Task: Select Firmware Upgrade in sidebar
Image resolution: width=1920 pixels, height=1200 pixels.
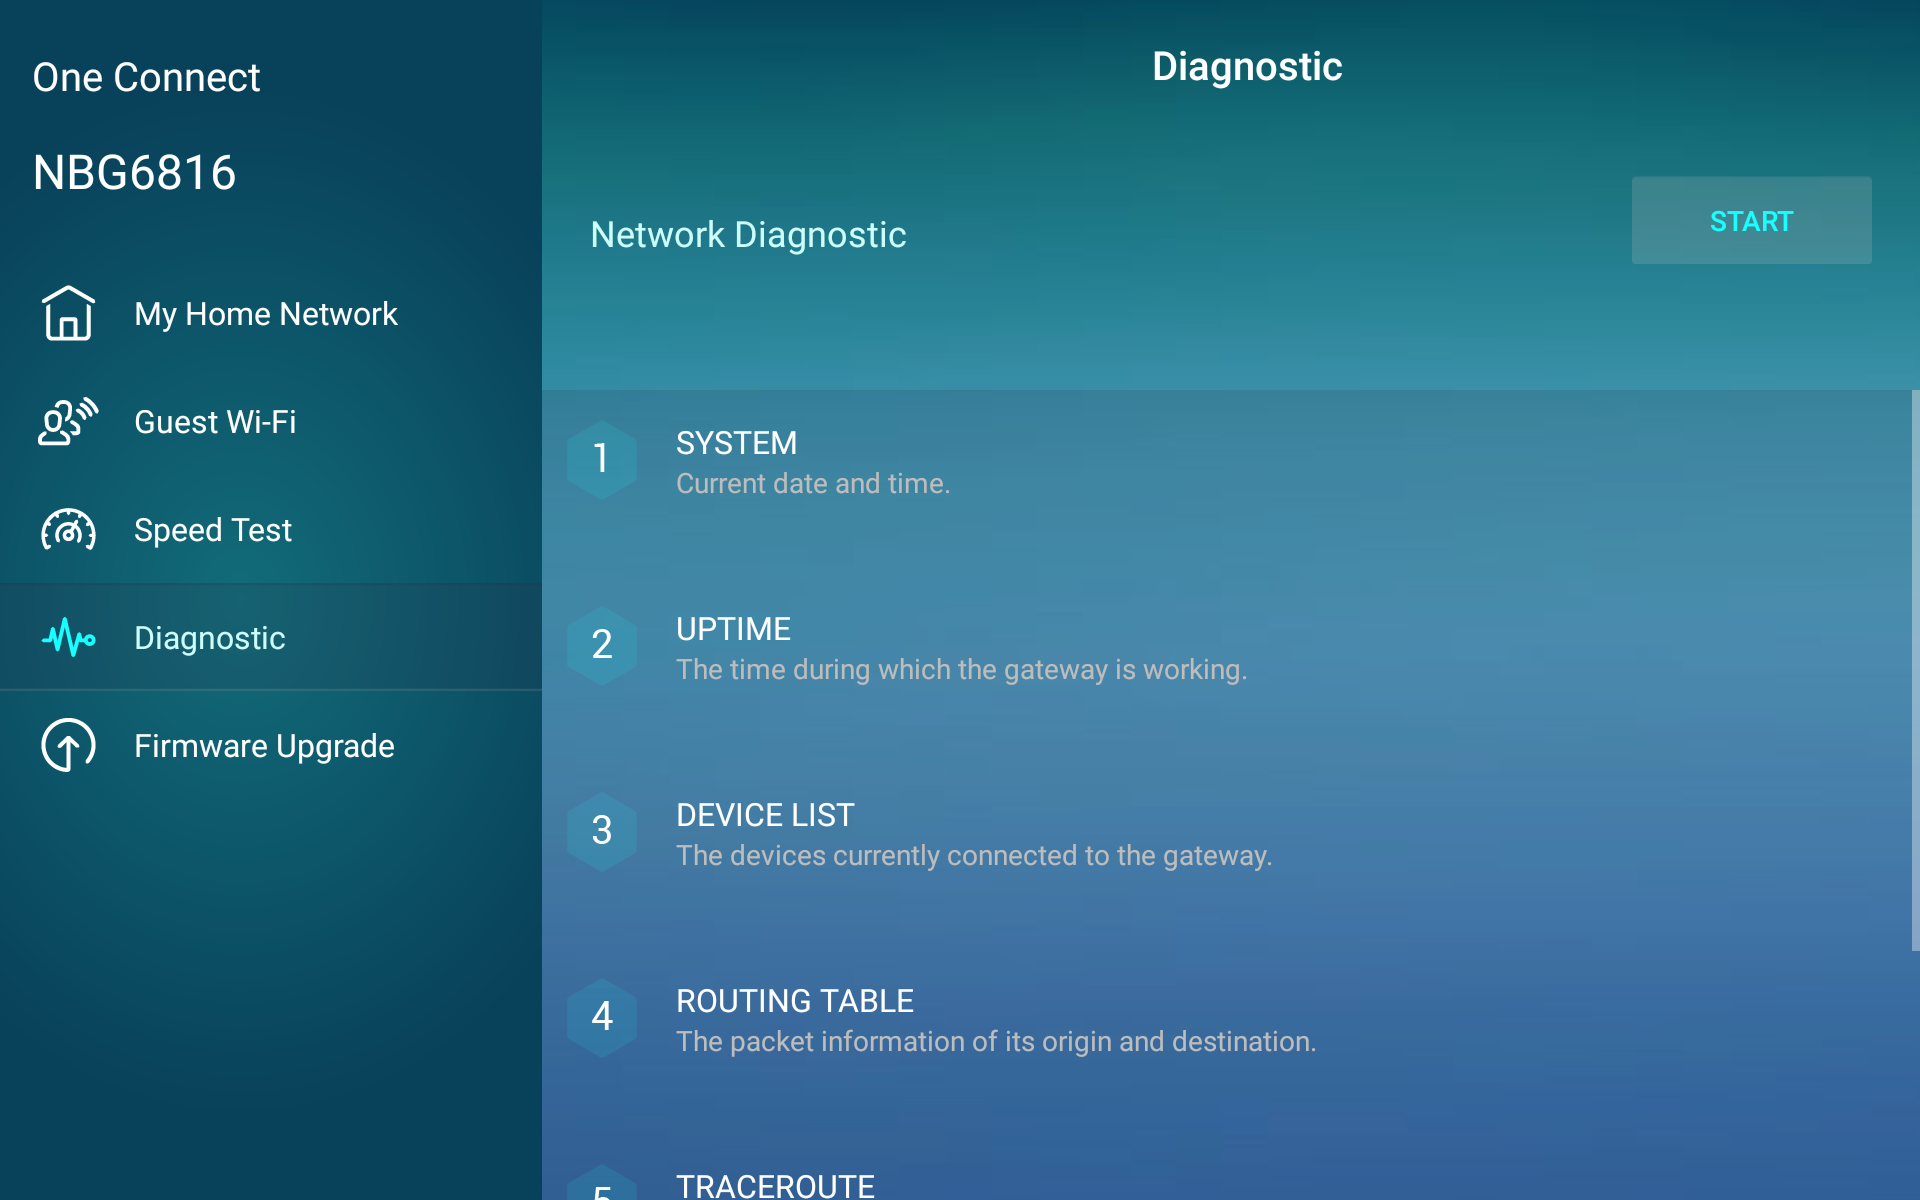Action: [x=264, y=746]
